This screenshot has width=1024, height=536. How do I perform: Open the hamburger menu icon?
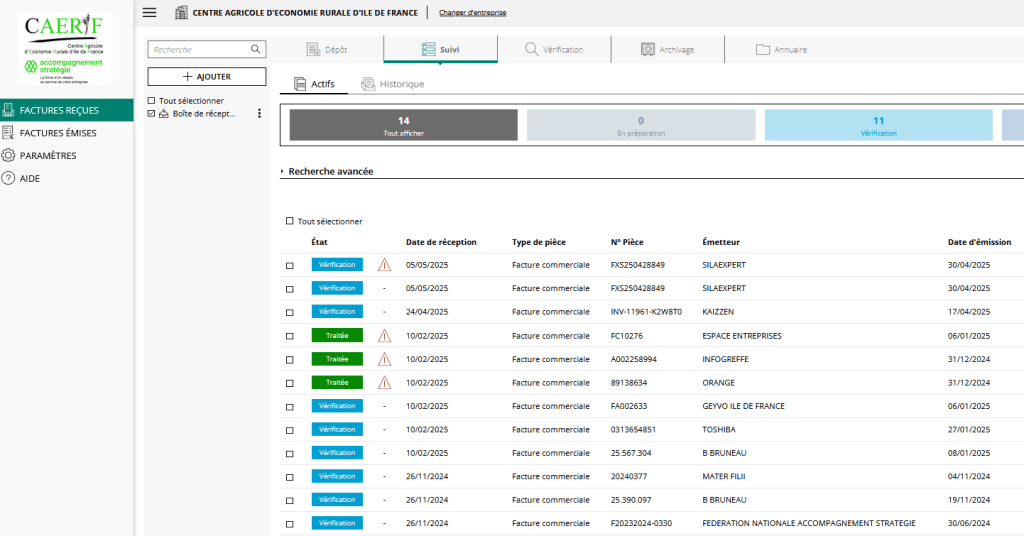(x=150, y=12)
